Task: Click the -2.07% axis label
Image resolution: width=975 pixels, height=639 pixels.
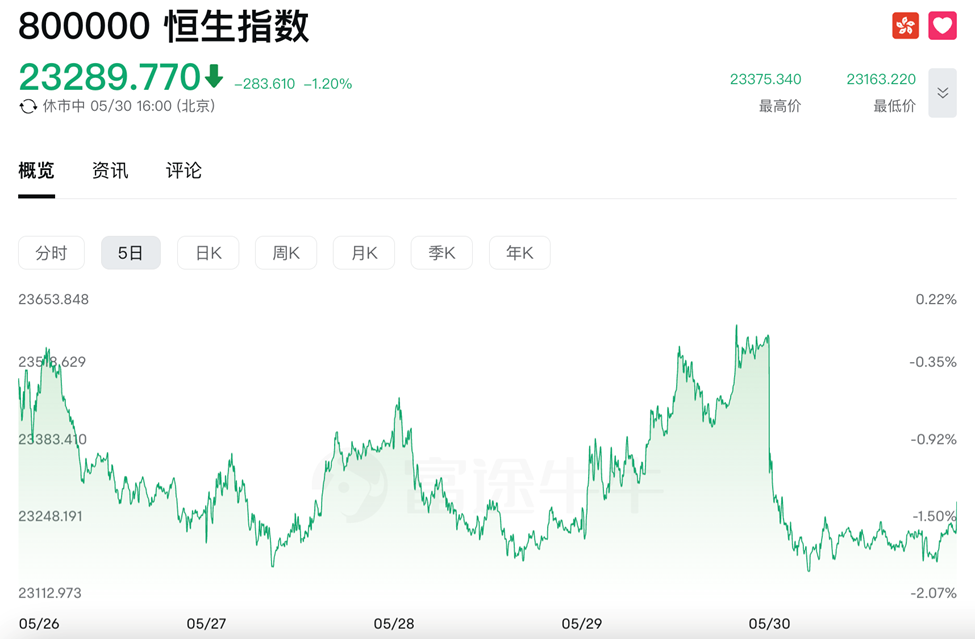Action: 933,593
